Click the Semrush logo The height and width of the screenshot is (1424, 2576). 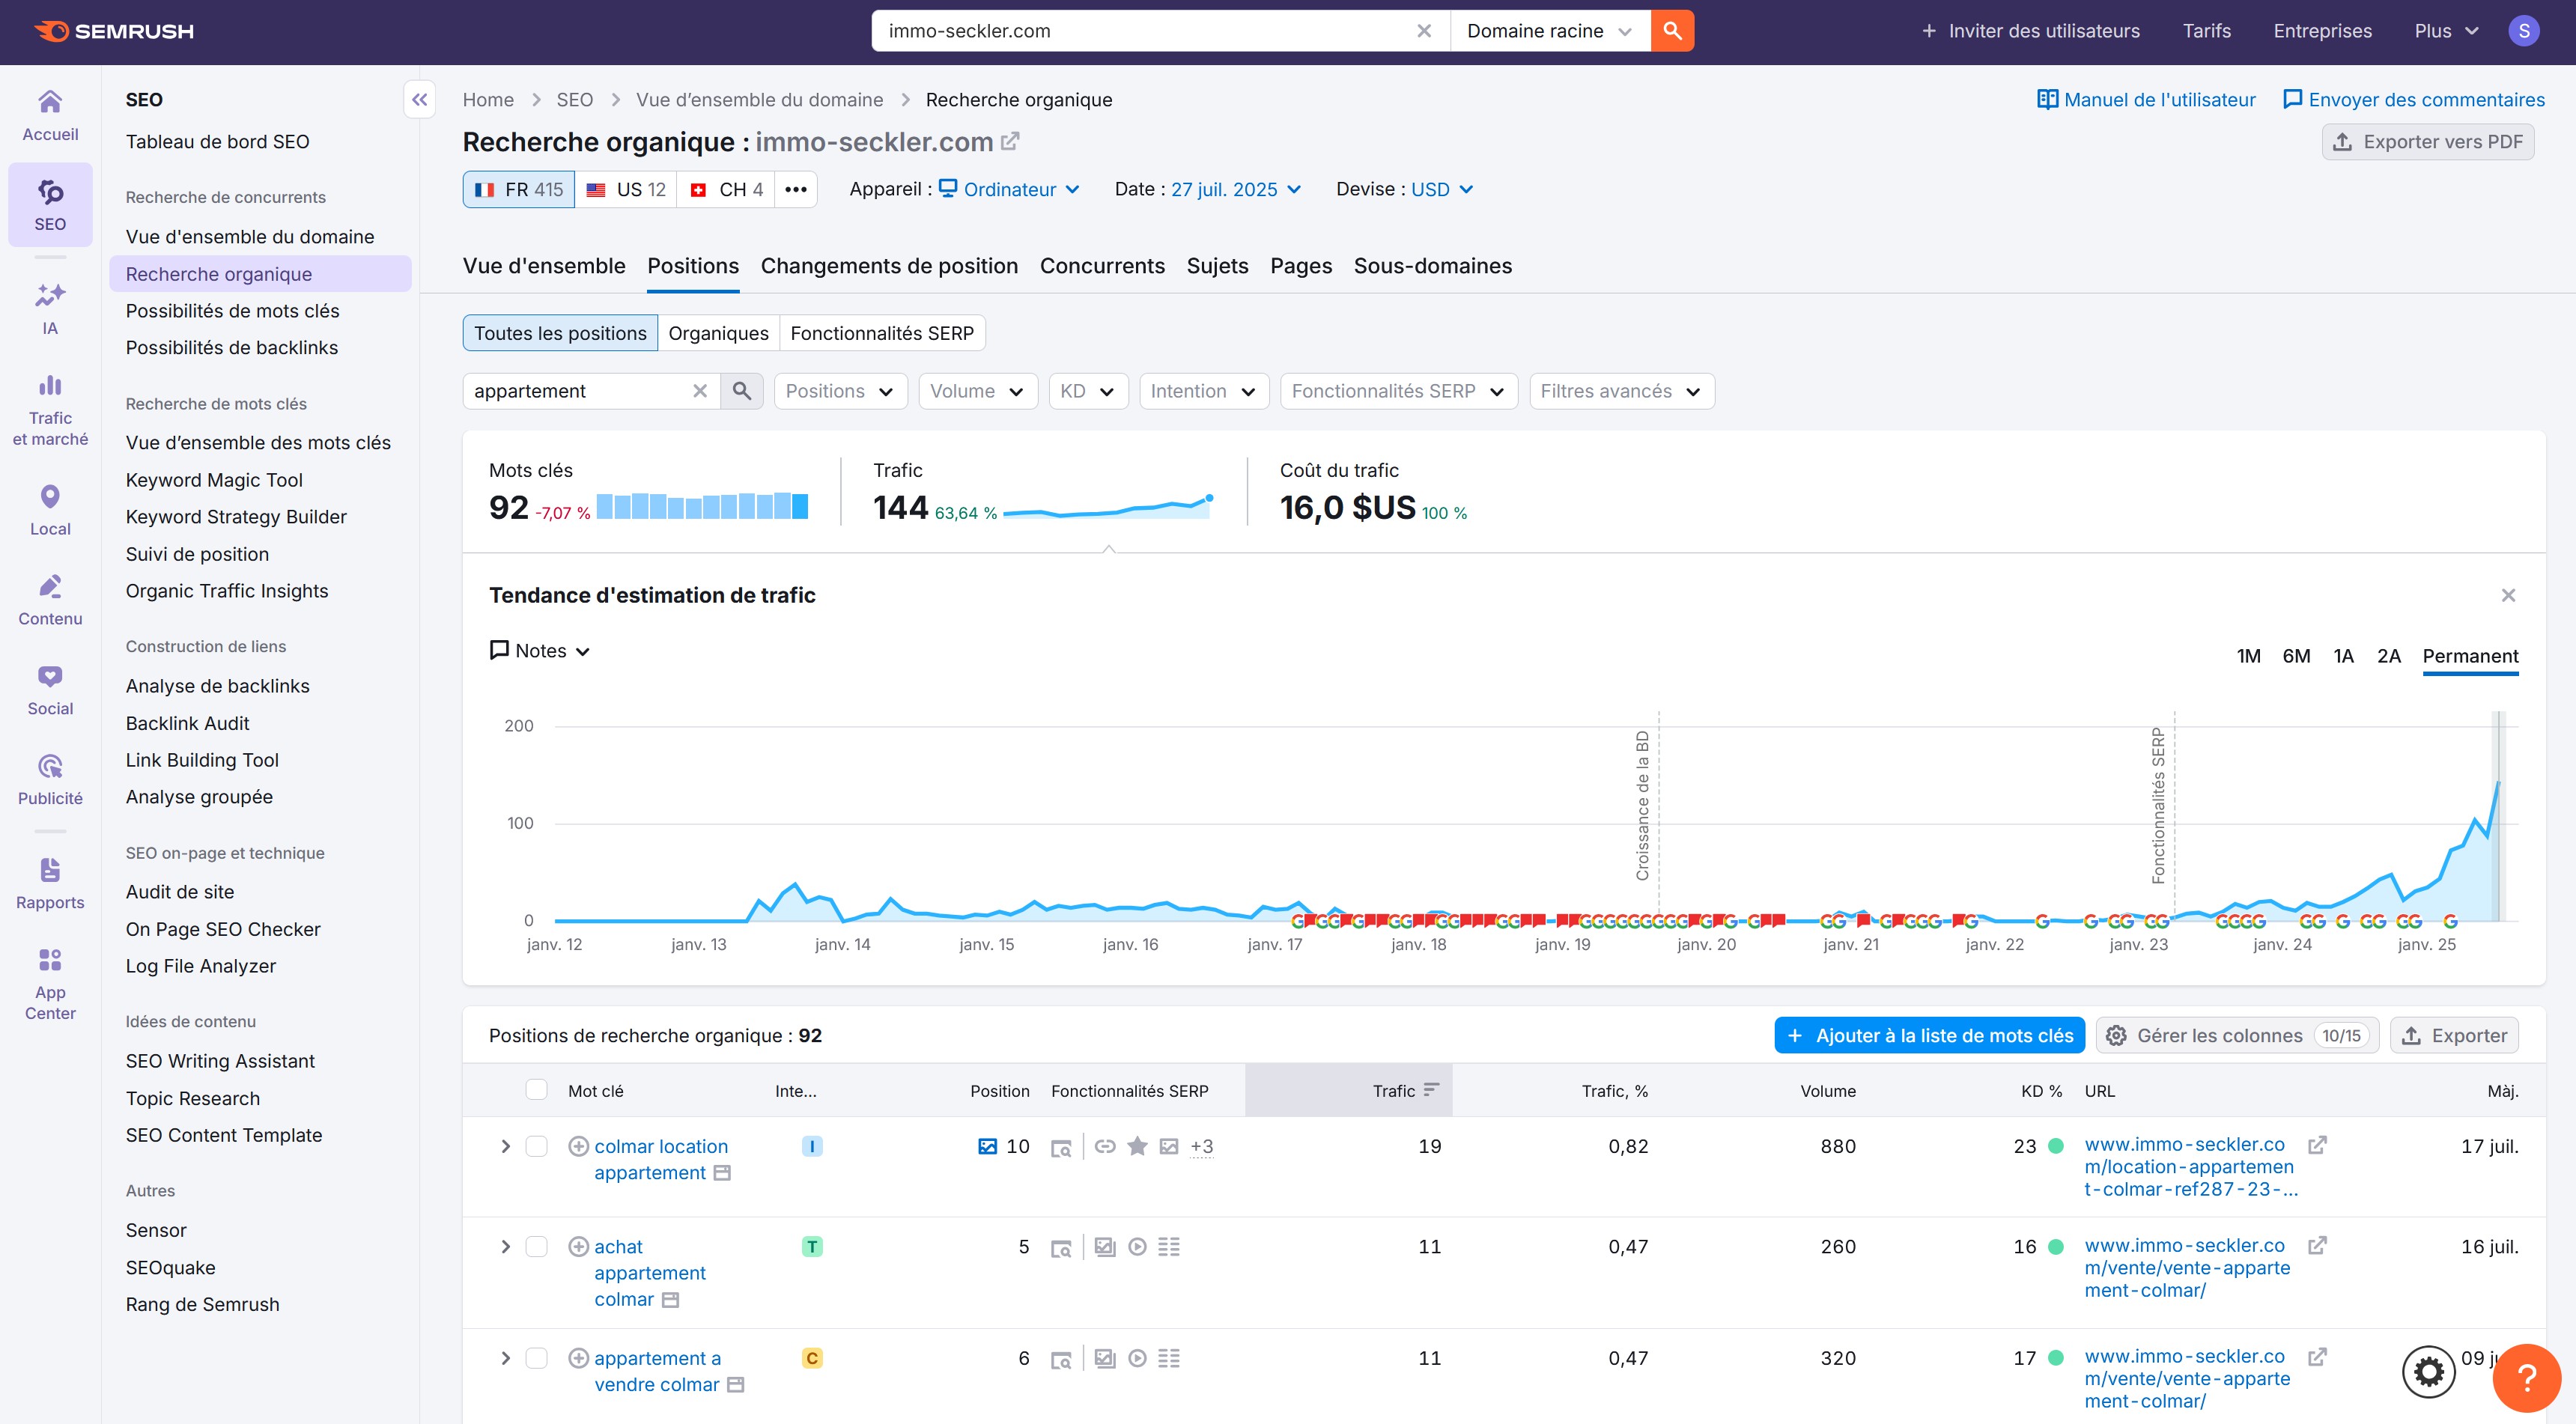pos(114,31)
